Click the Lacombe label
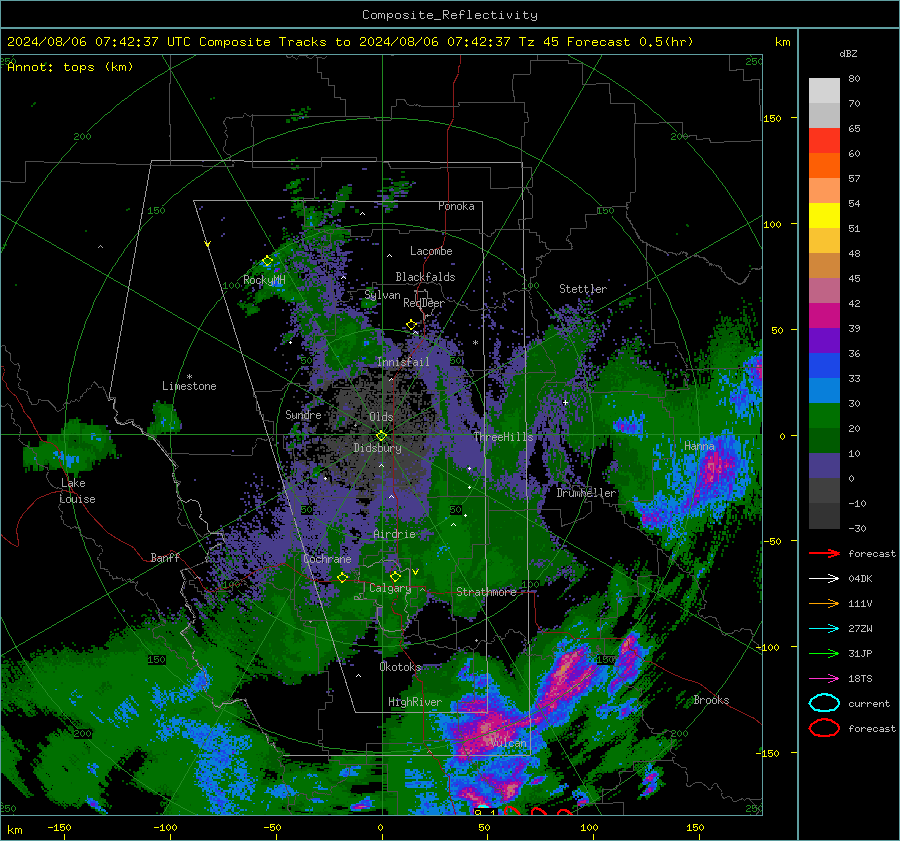Screen dimensions: 900x841 click(x=431, y=251)
